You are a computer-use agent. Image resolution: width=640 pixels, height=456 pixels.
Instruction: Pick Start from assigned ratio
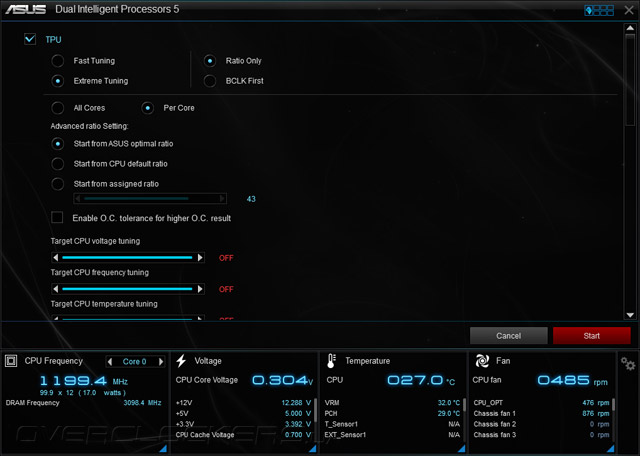point(58,184)
